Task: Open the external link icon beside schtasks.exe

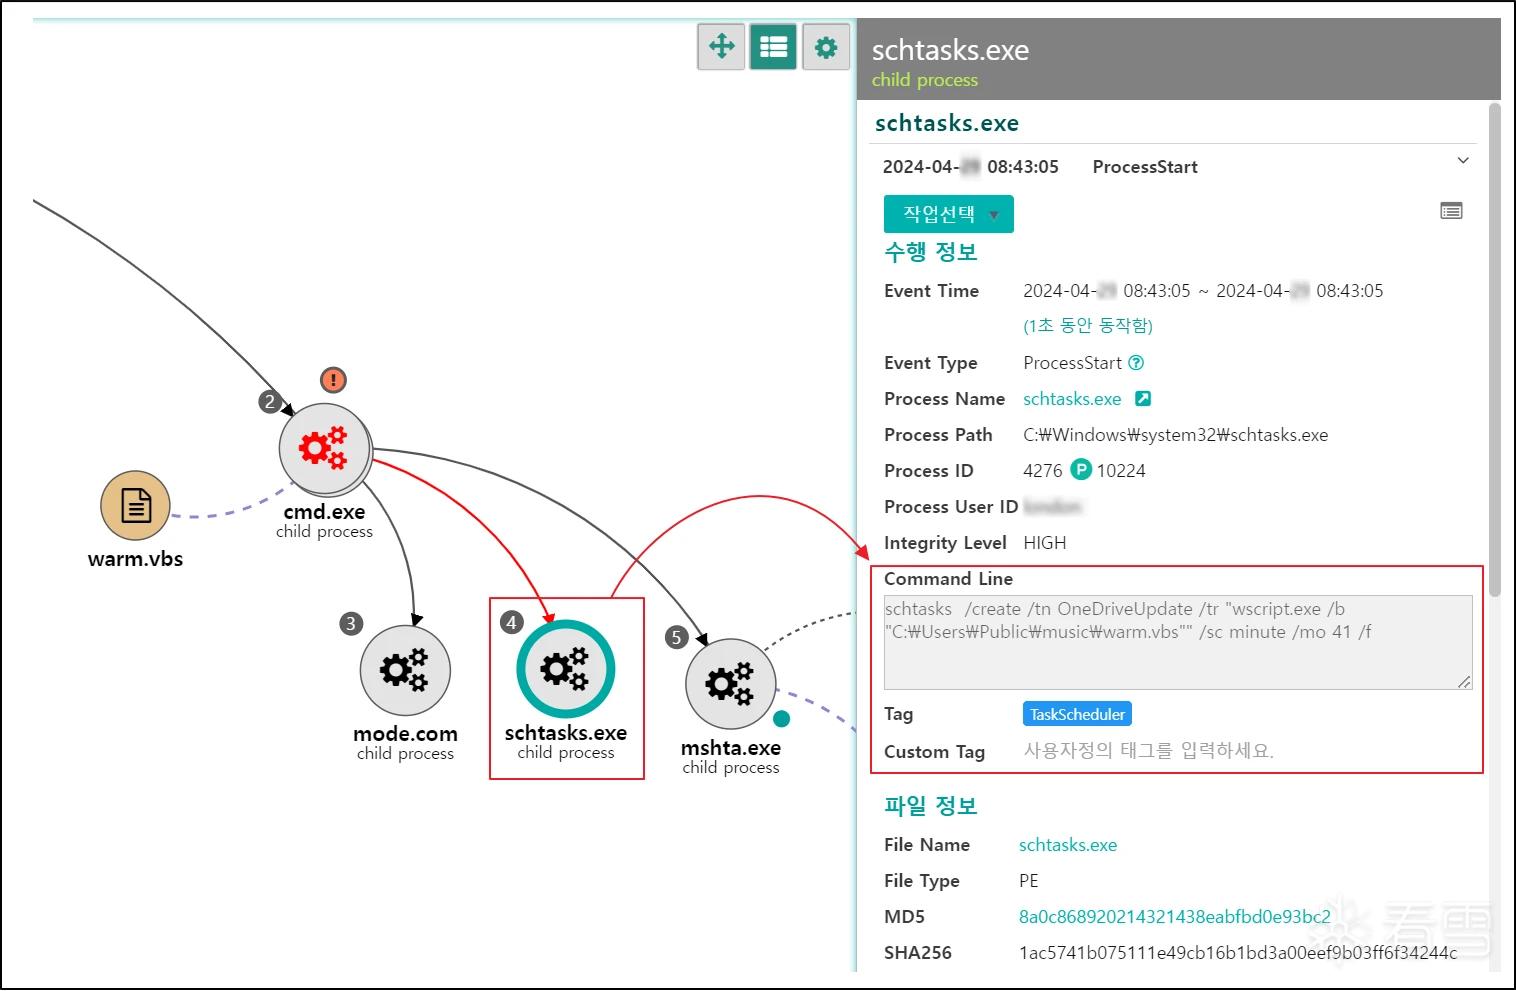Action: [1143, 398]
